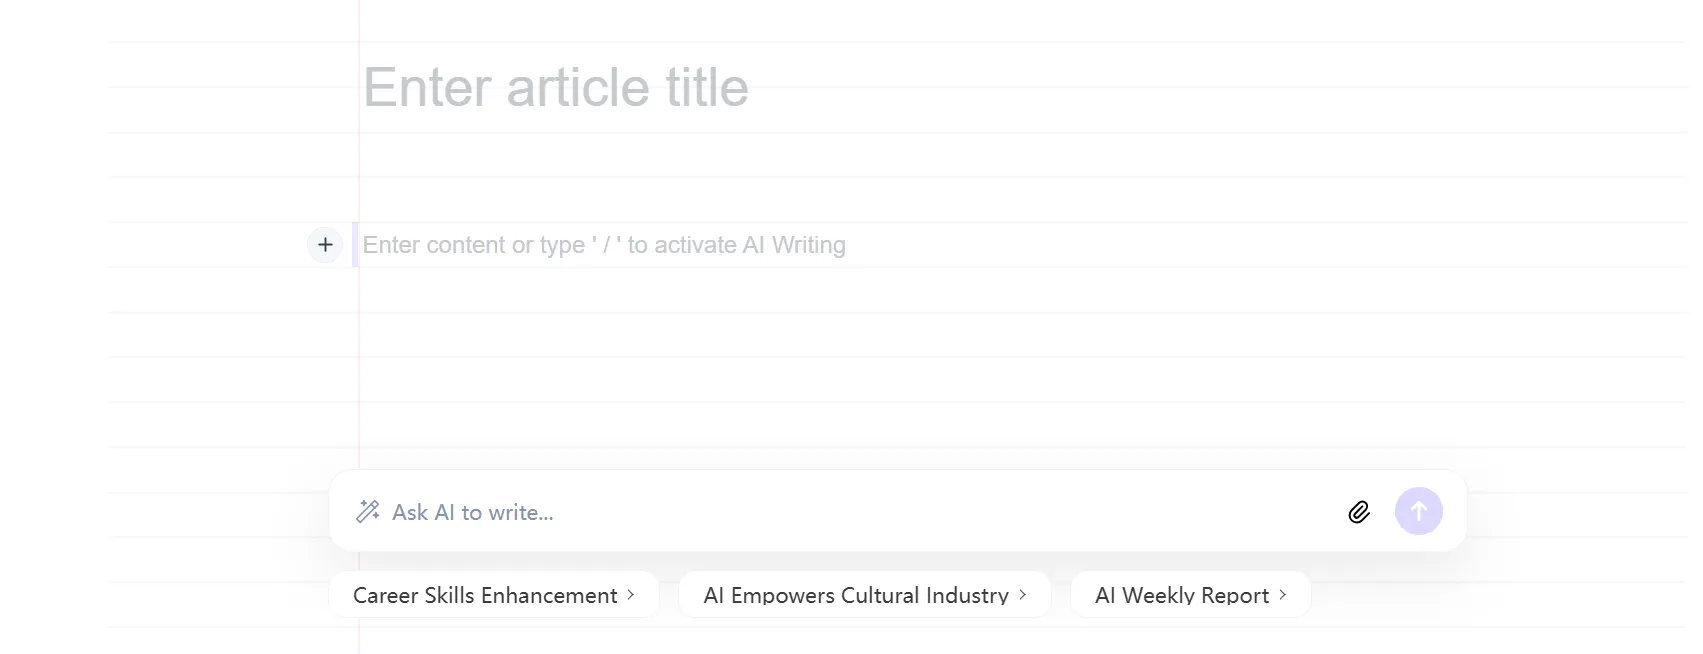Click the Enter content placeholder line

pos(604,245)
